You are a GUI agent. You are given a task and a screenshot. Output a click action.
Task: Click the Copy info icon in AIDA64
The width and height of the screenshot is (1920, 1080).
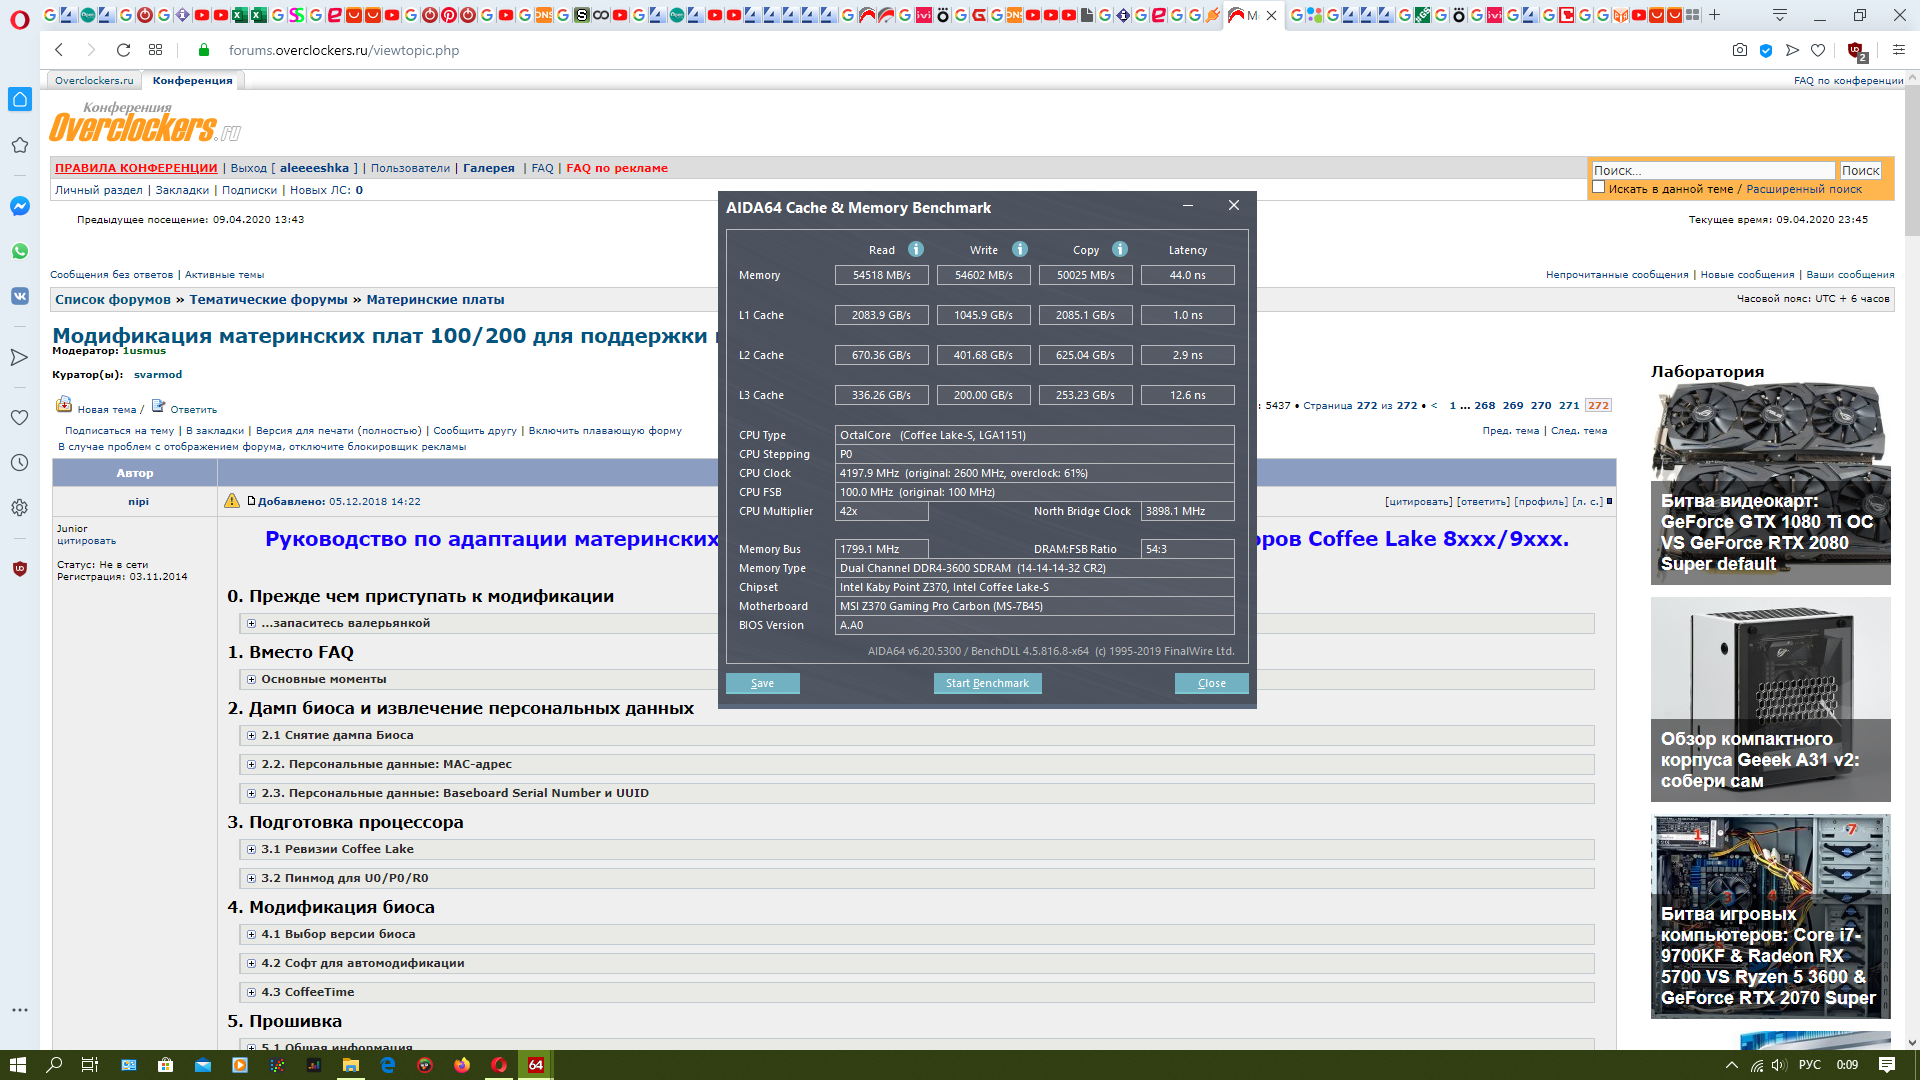pyautogui.click(x=1119, y=249)
